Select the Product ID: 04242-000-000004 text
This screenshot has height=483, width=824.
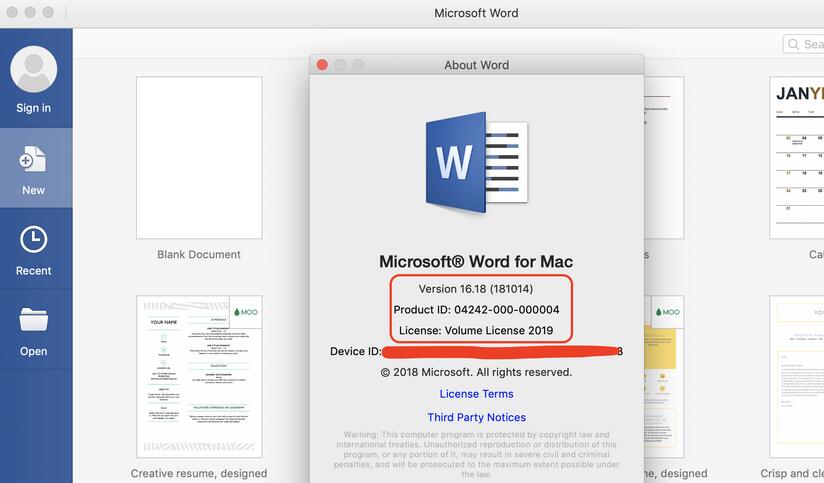[x=477, y=310]
